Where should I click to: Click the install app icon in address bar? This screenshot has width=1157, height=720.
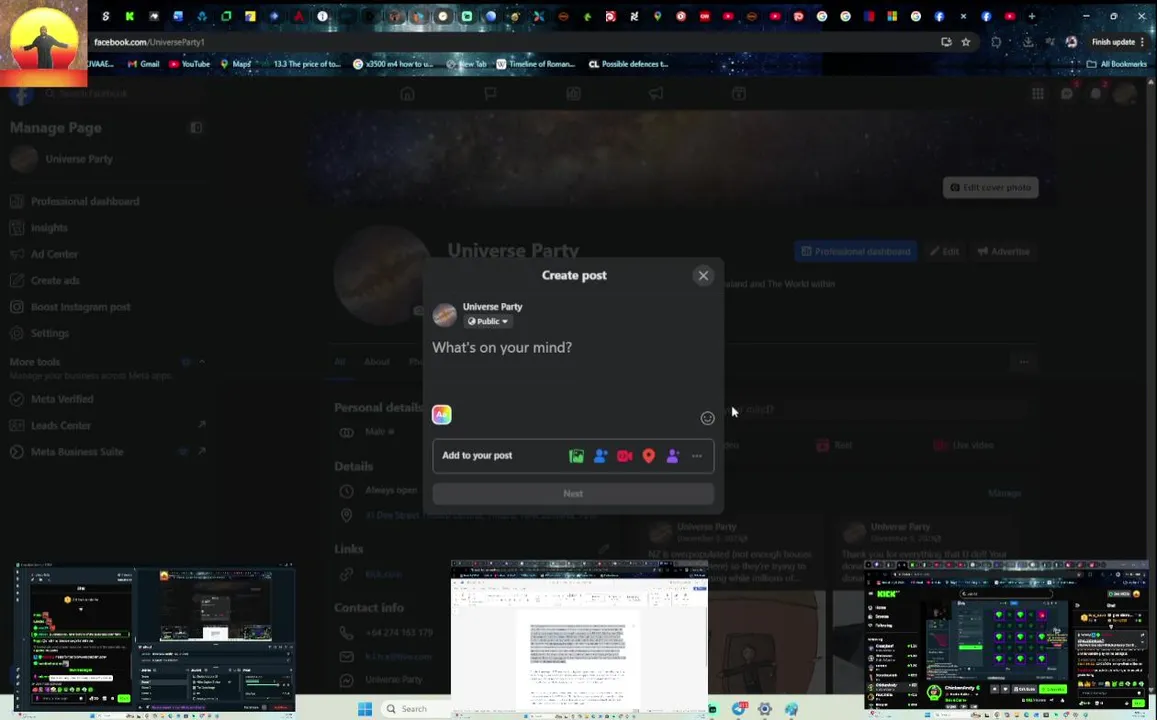946,42
